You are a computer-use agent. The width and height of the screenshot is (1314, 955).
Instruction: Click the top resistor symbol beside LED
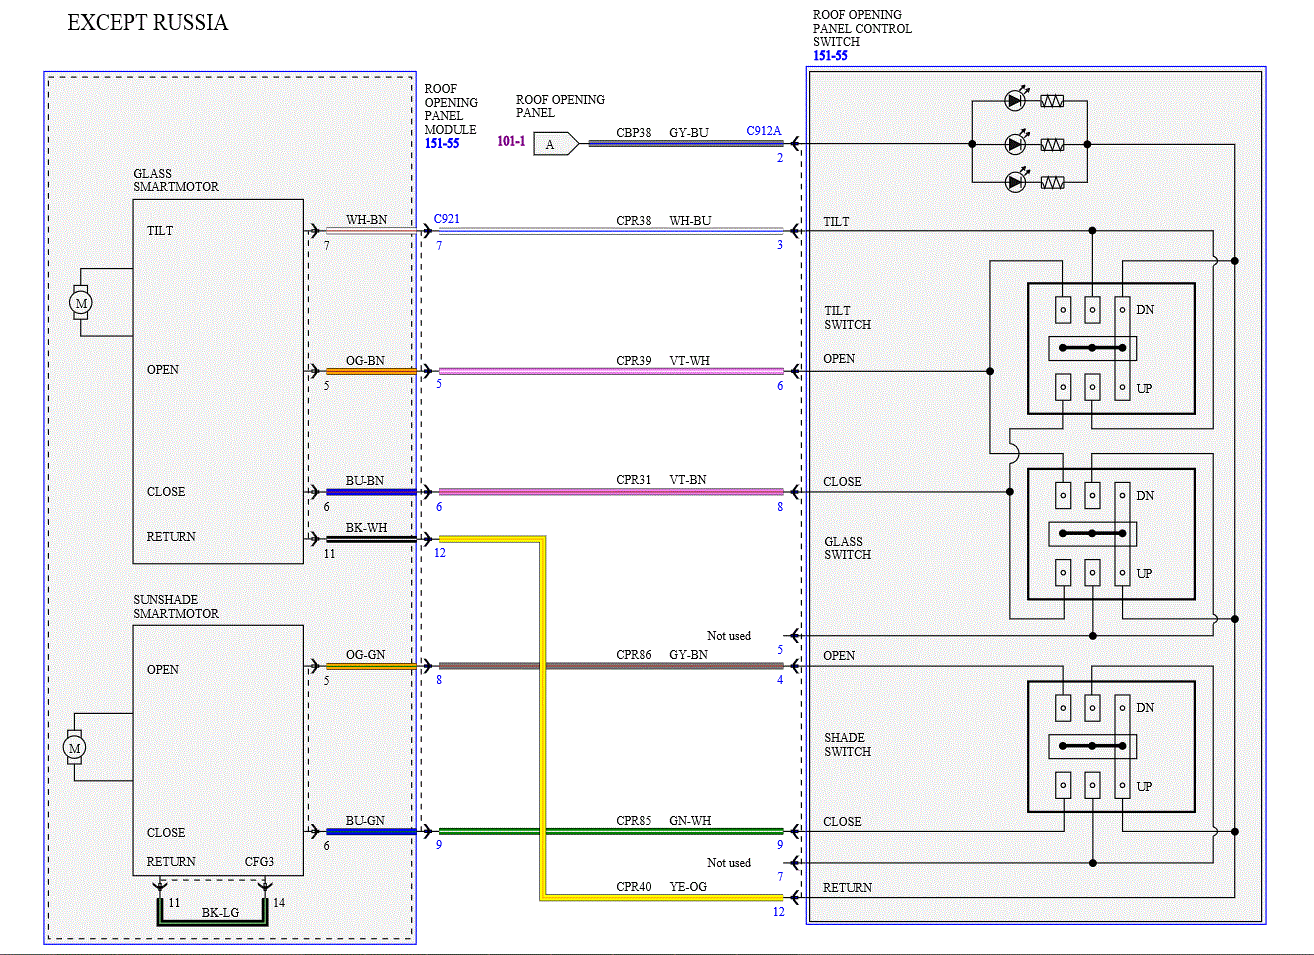1052,100
